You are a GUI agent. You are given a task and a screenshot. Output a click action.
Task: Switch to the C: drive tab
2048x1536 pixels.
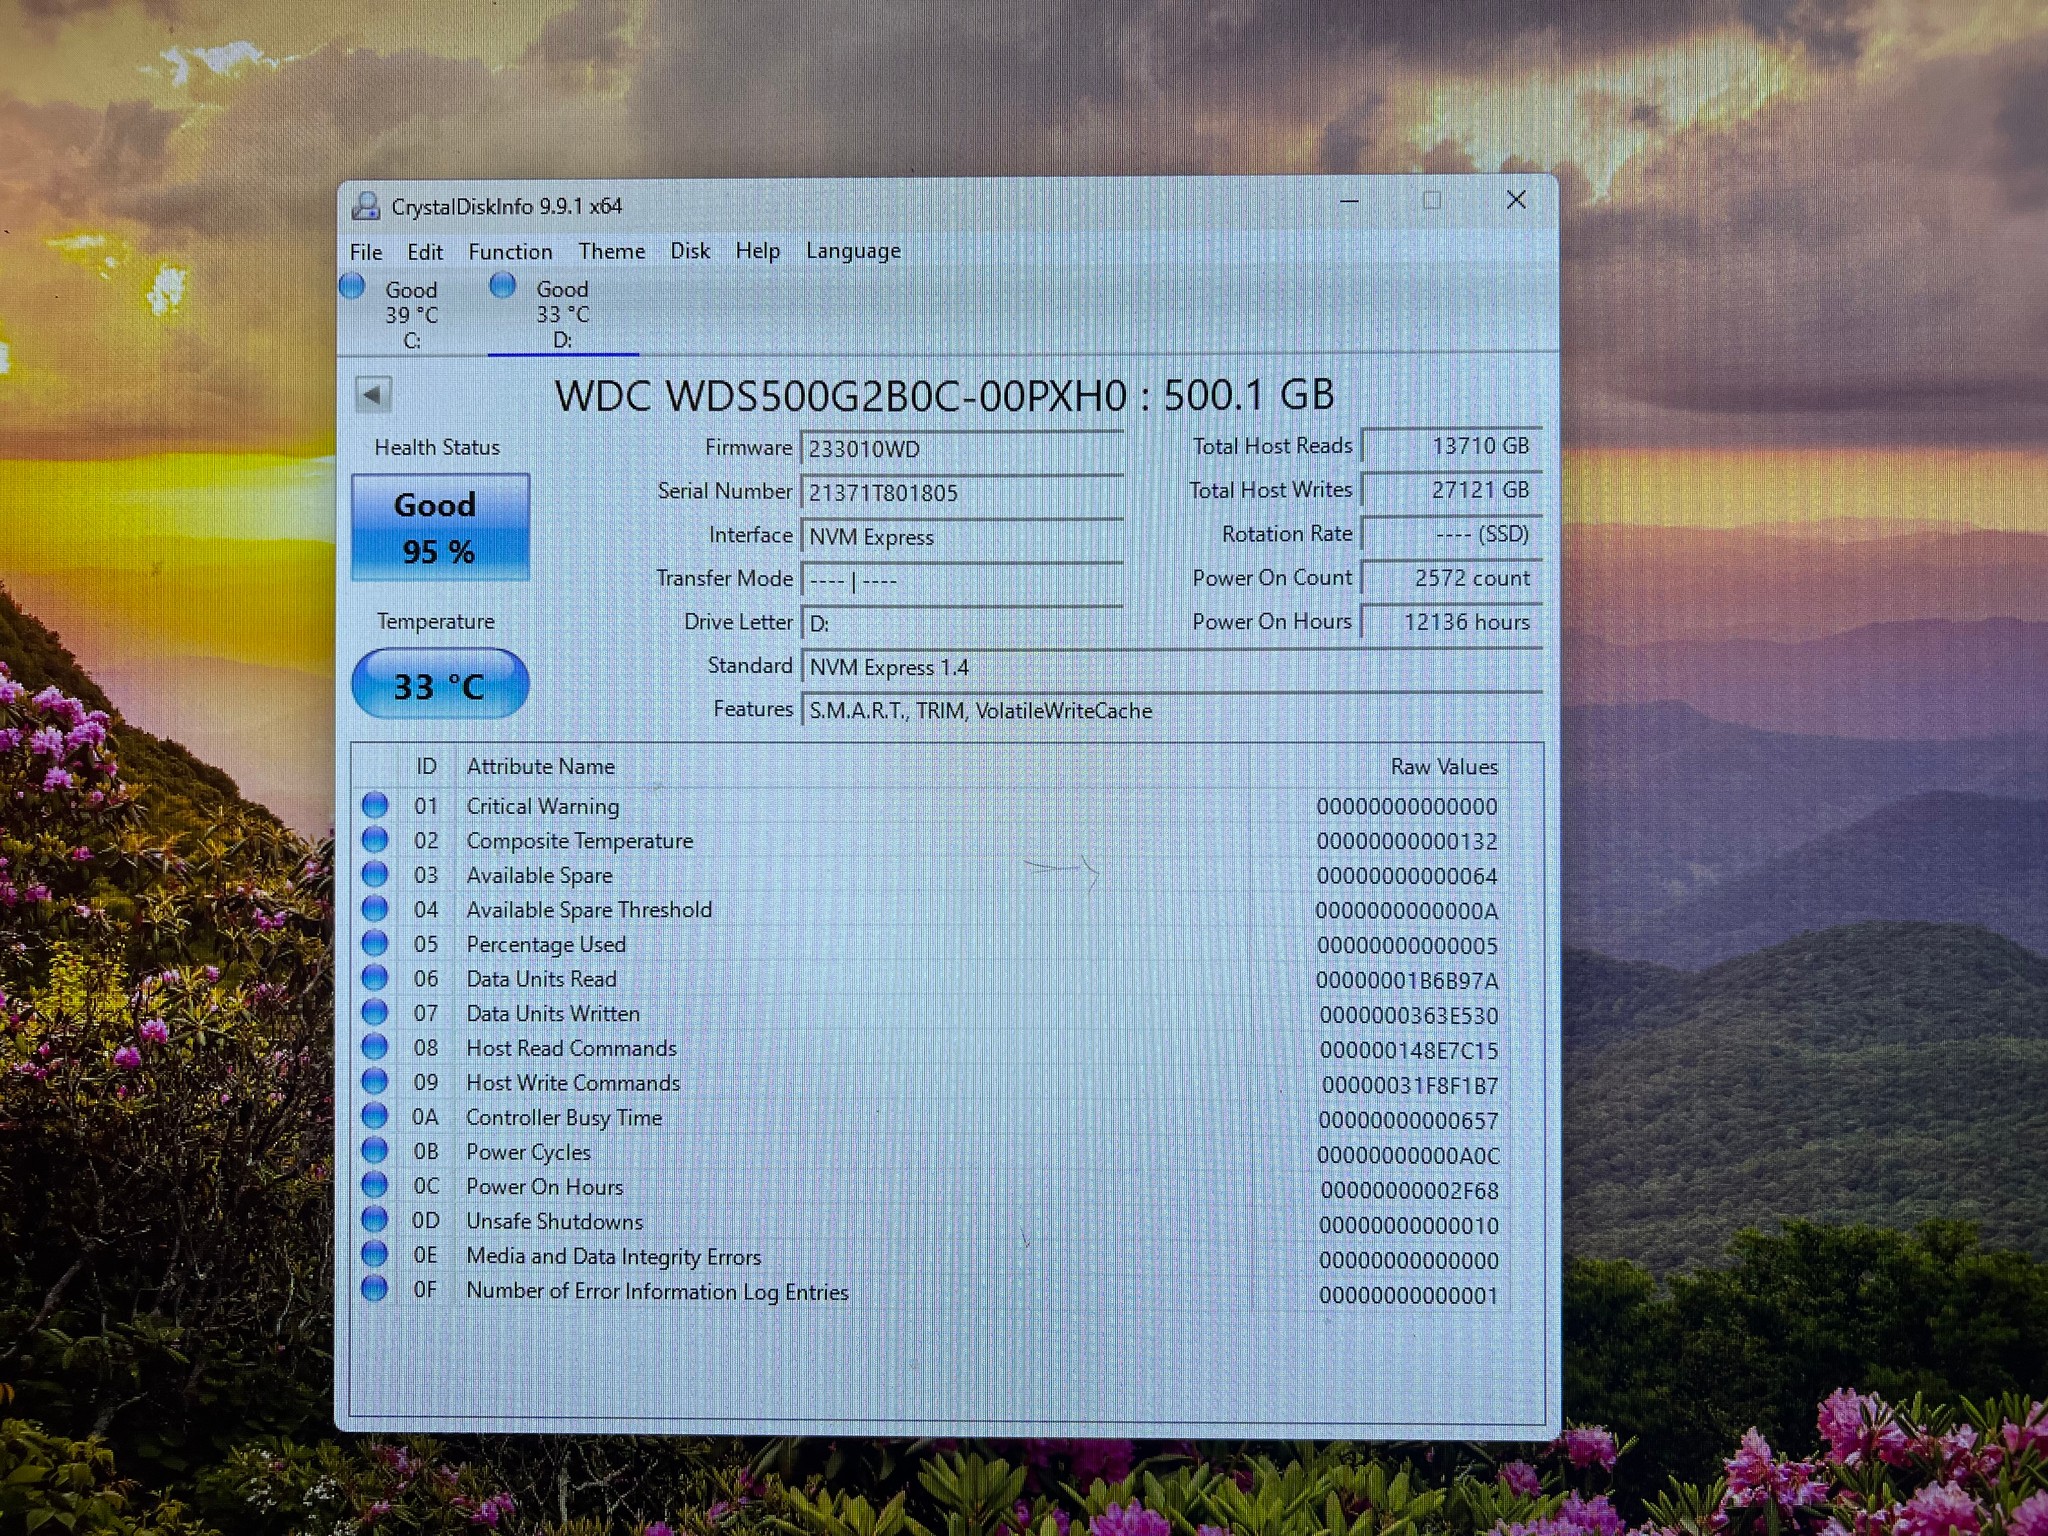coord(411,314)
